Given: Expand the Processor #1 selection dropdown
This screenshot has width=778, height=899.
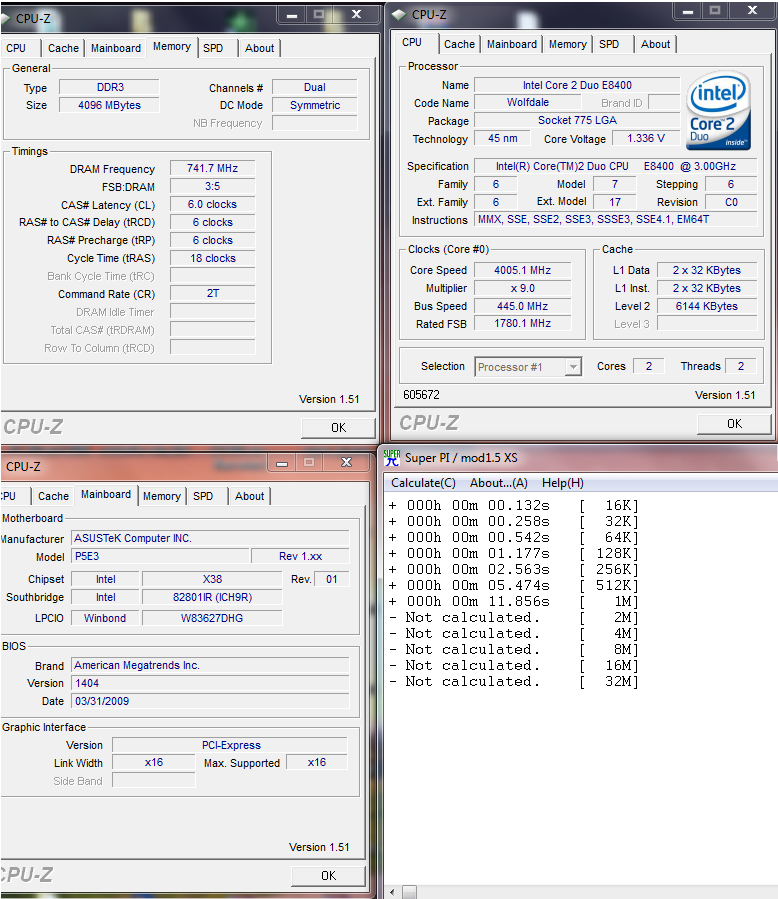Looking at the screenshot, I should (x=573, y=367).
